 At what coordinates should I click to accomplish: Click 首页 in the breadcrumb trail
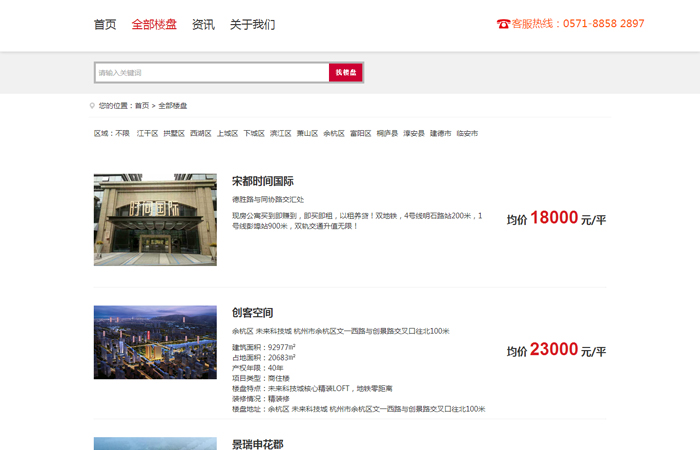click(x=142, y=106)
